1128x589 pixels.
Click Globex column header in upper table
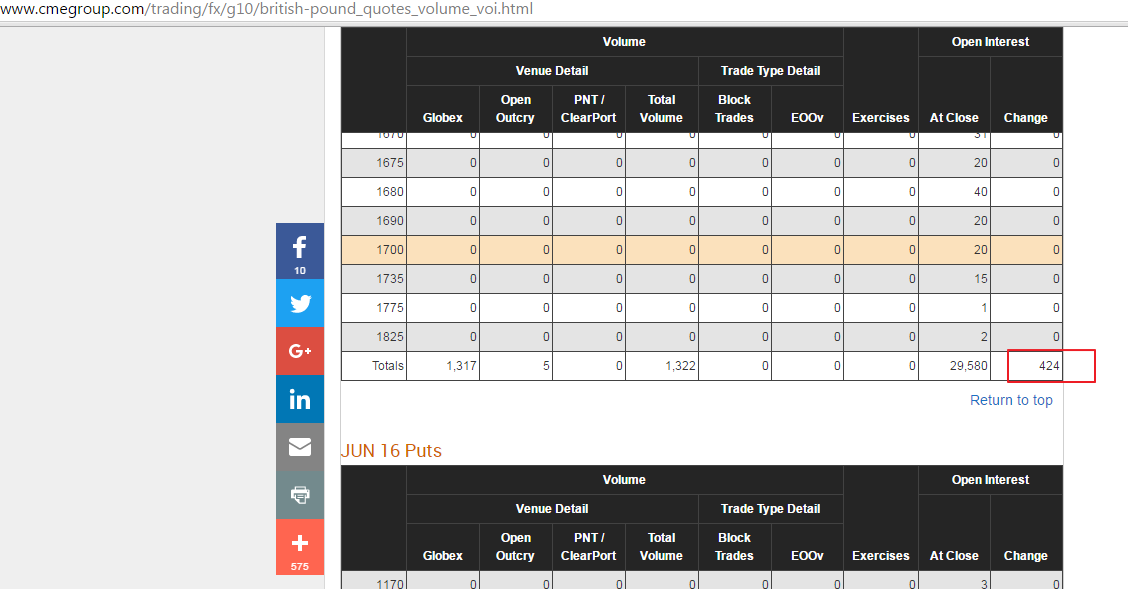tap(442, 117)
